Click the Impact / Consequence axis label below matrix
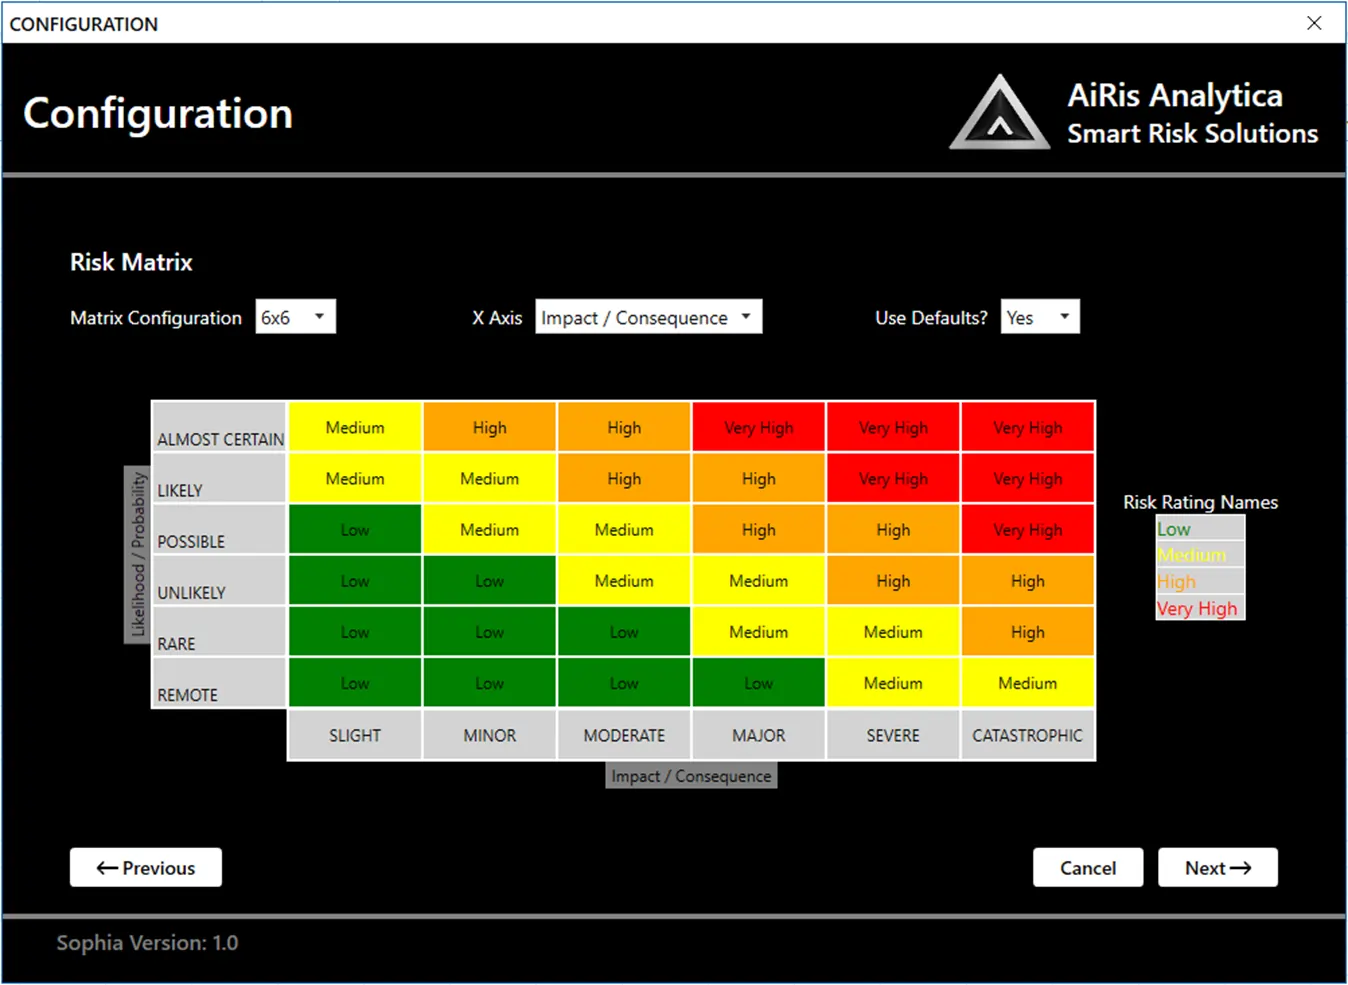 coord(691,776)
